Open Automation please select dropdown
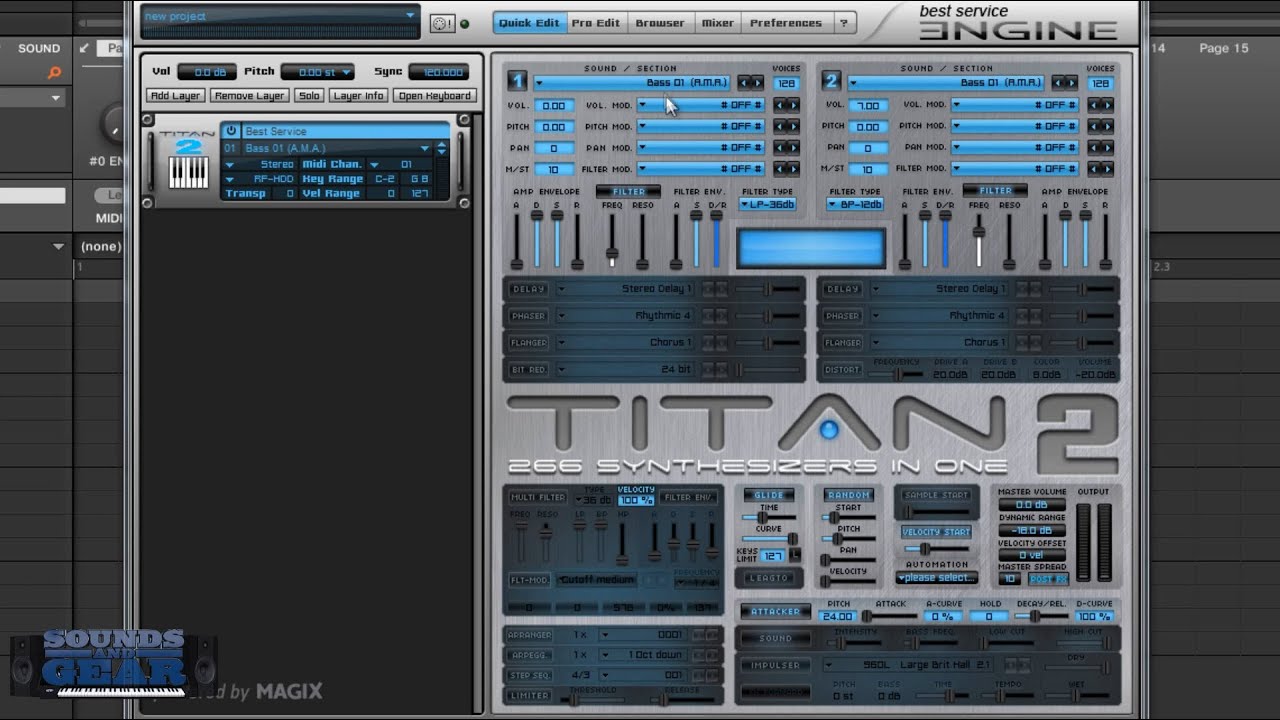This screenshot has width=1280, height=720. click(936, 578)
